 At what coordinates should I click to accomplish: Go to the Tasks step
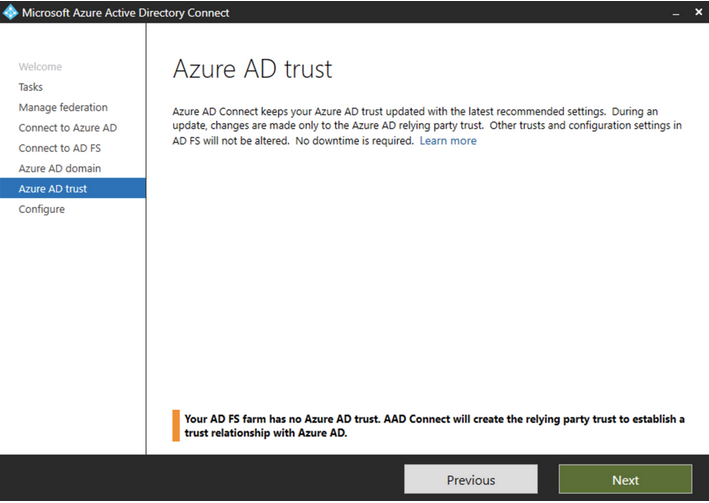[x=31, y=87]
